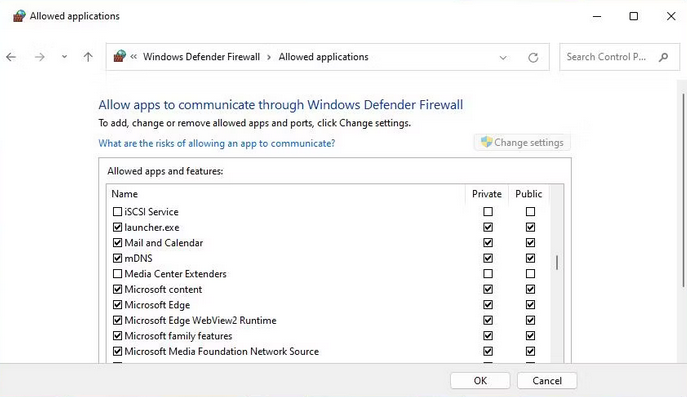Close the Allowed applications window
This screenshot has height=397, width=687.
(x=671, y=16)
